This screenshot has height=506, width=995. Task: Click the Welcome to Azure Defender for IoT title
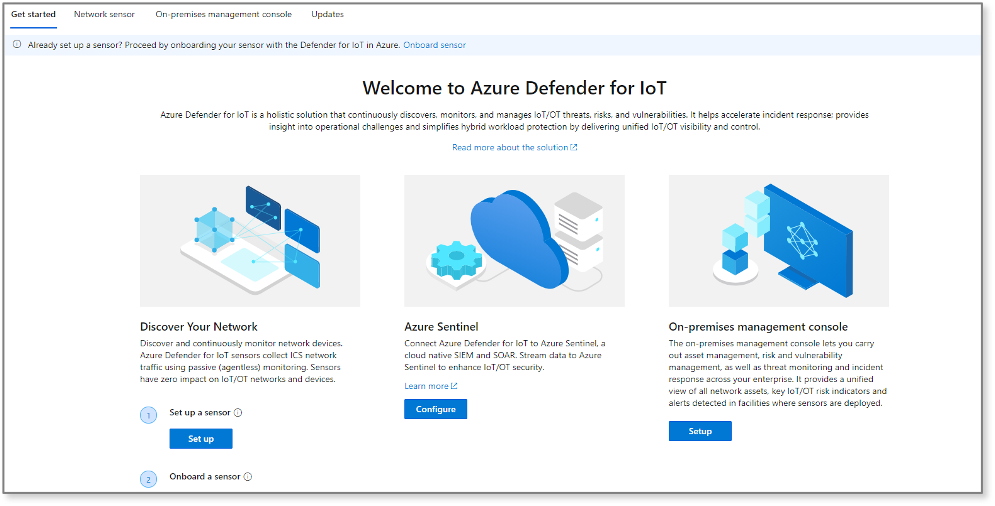(515, 88)
